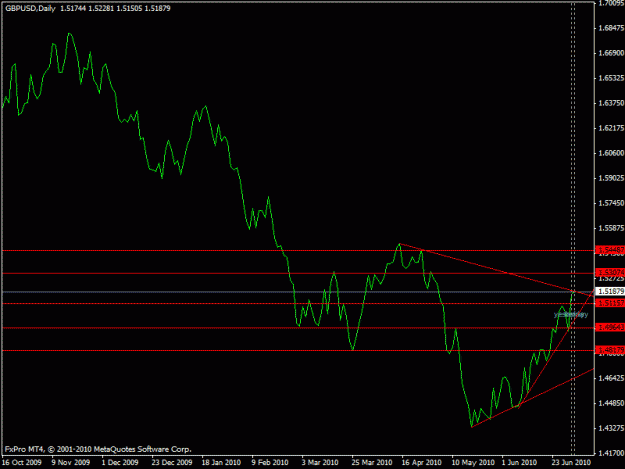The height and width of the screenshot is (469, 625).
Task: Click the 1.46425 price axis value
Action: (611, 378)
